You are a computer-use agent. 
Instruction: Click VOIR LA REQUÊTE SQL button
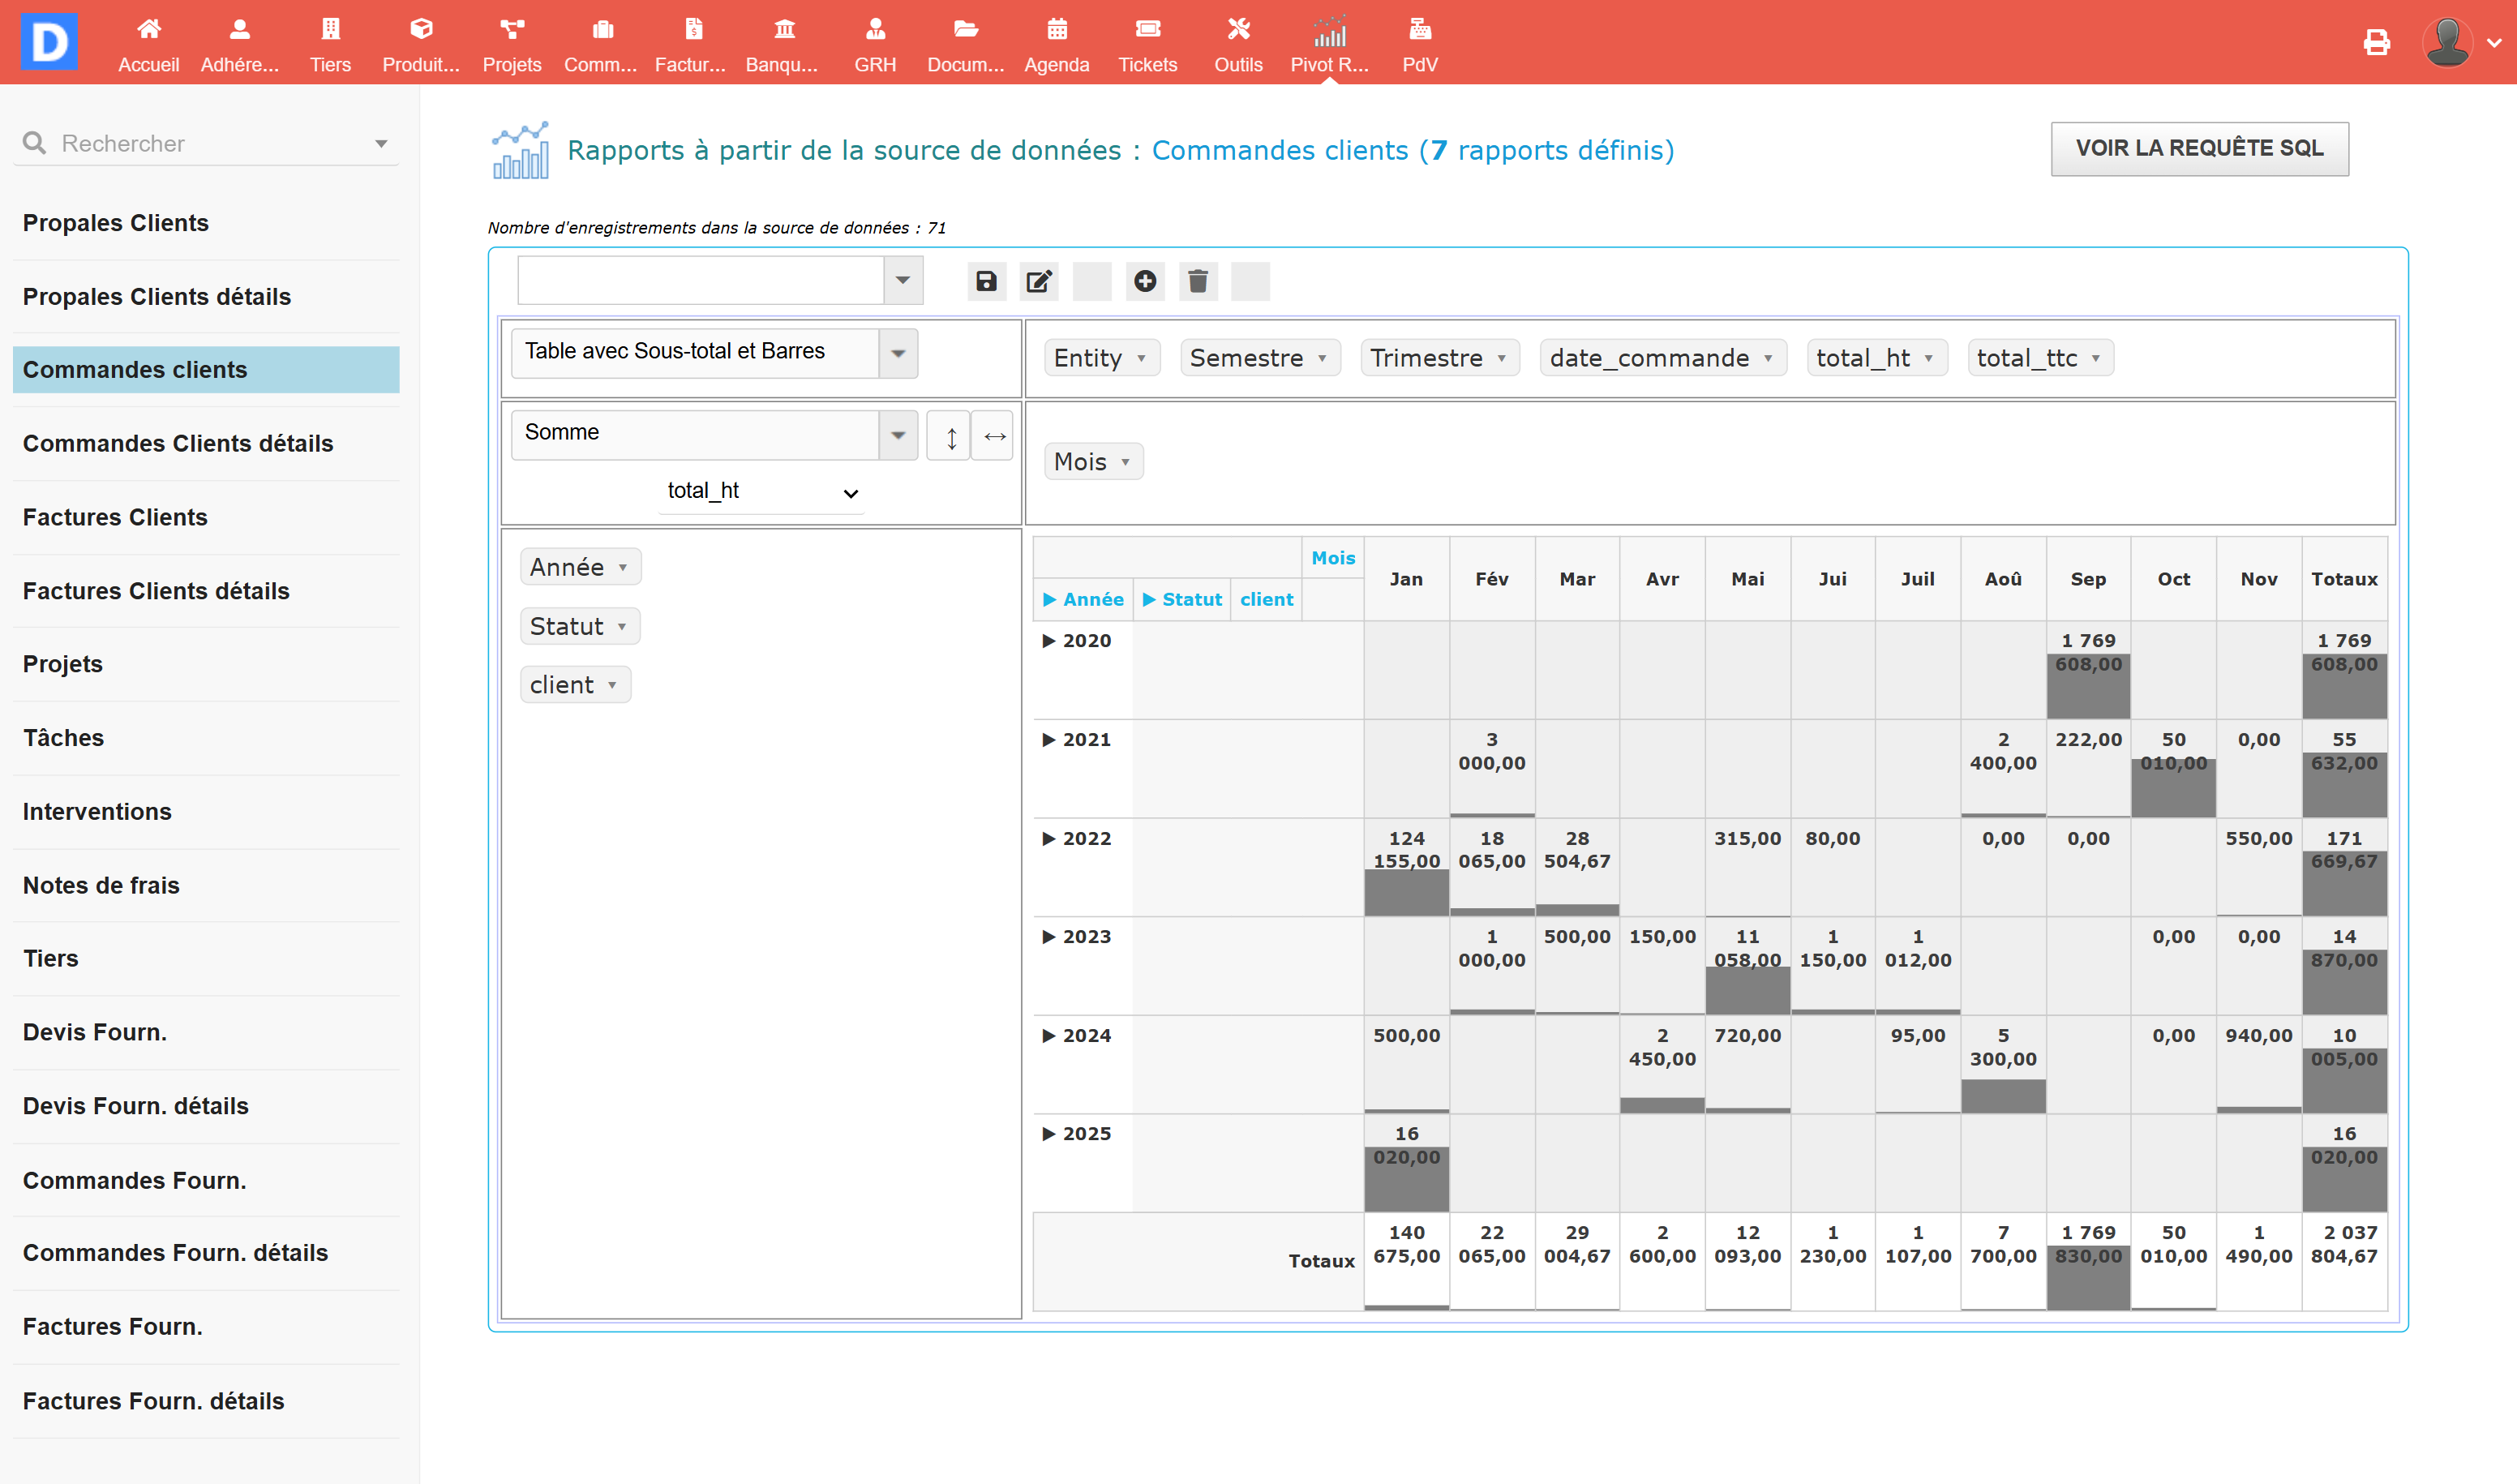[x=2198, y=148]
